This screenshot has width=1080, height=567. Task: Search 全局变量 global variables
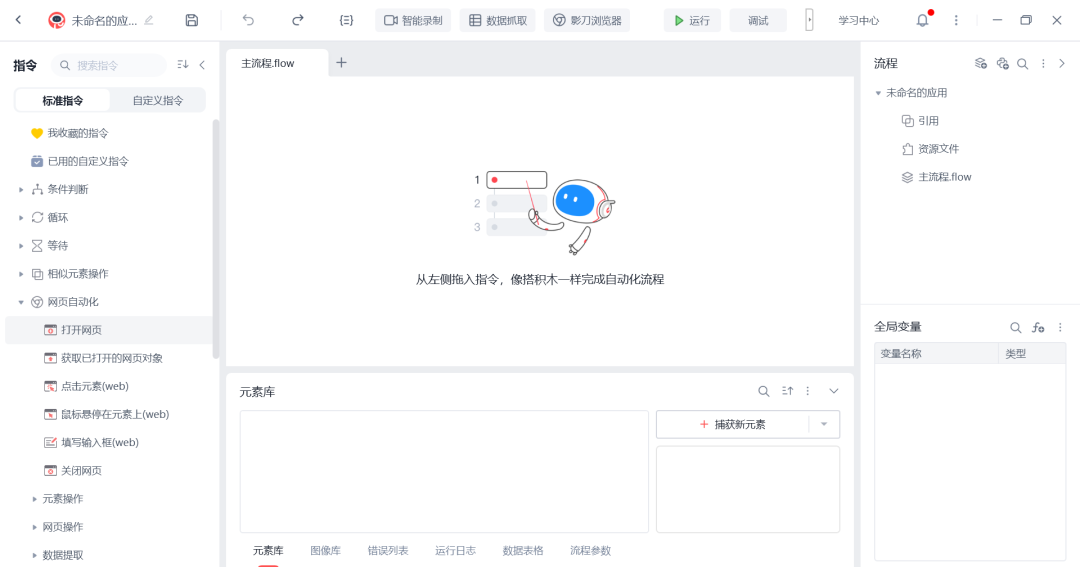coord(1015,327)
